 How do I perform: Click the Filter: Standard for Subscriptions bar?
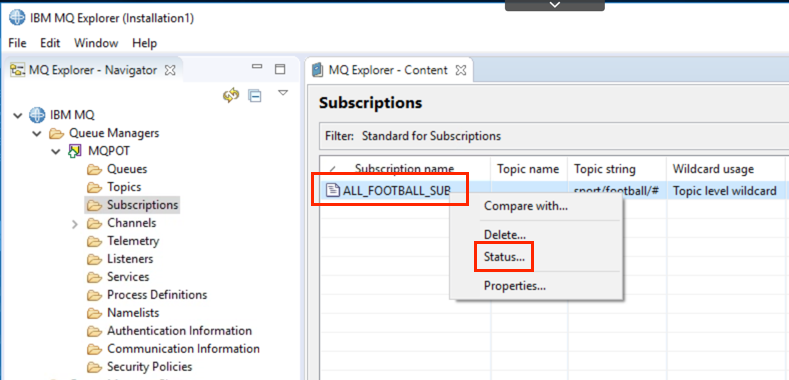(x=554, y=136)
